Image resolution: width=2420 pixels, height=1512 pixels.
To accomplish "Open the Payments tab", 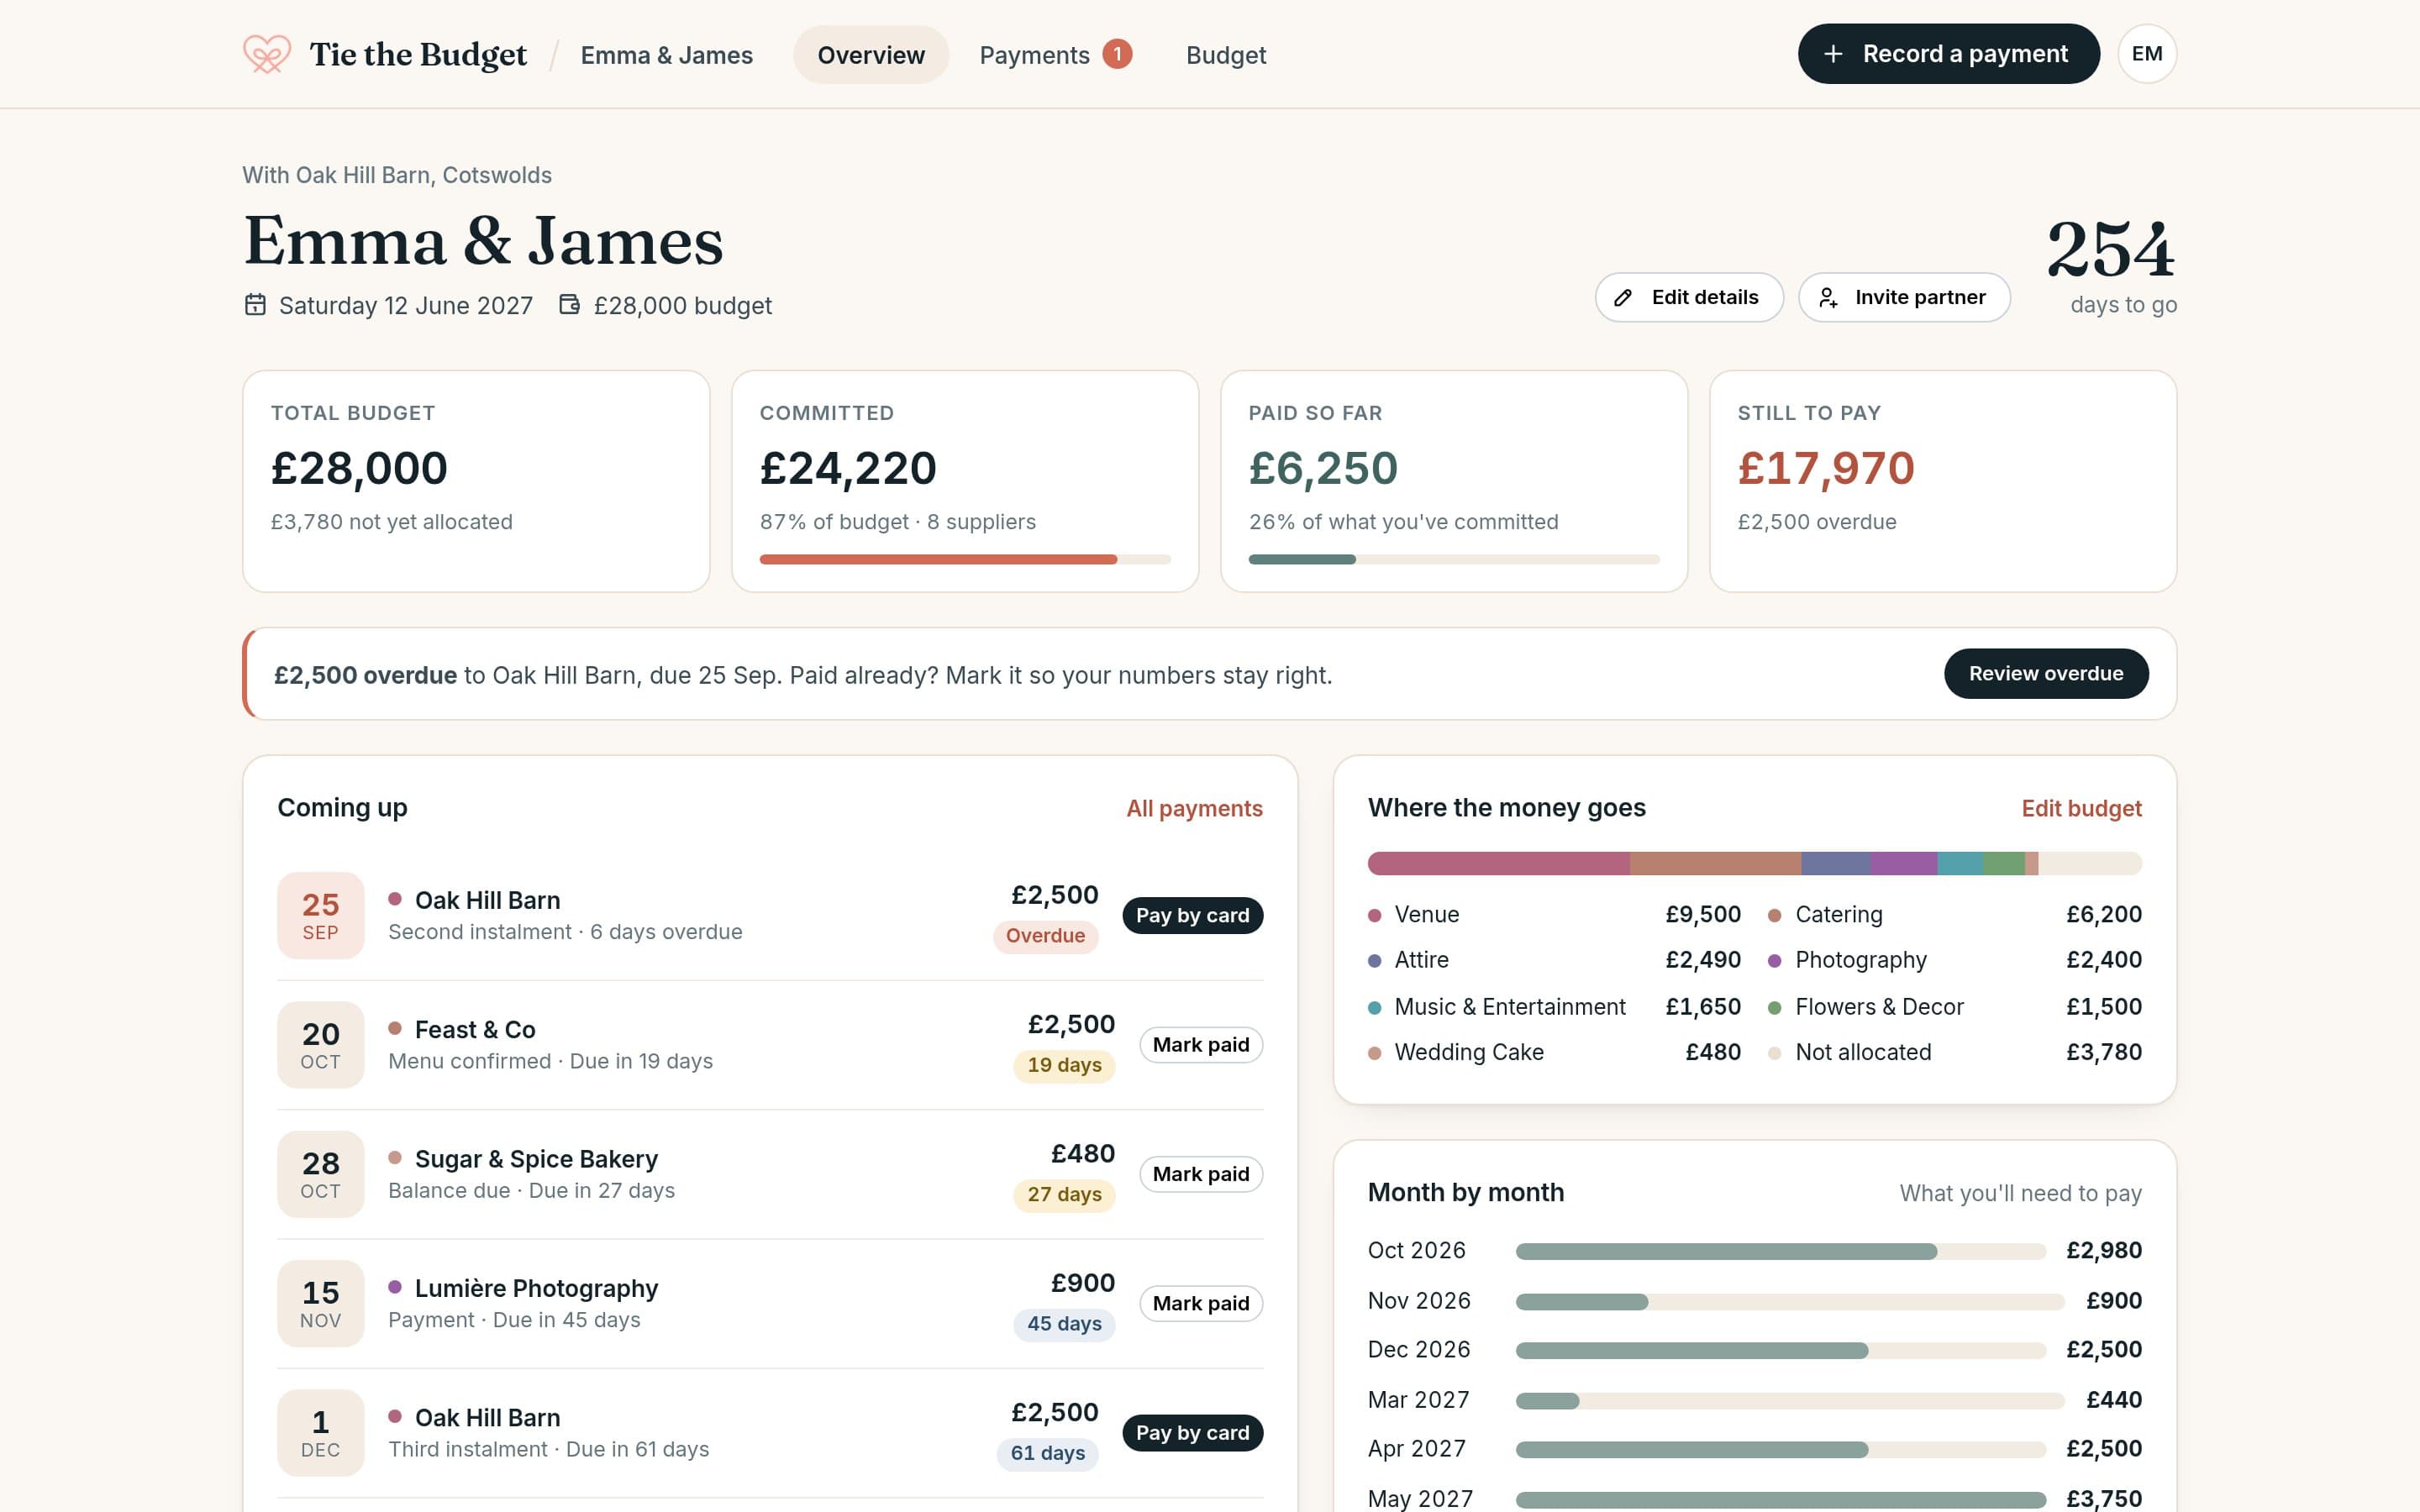I will 1055,55.
